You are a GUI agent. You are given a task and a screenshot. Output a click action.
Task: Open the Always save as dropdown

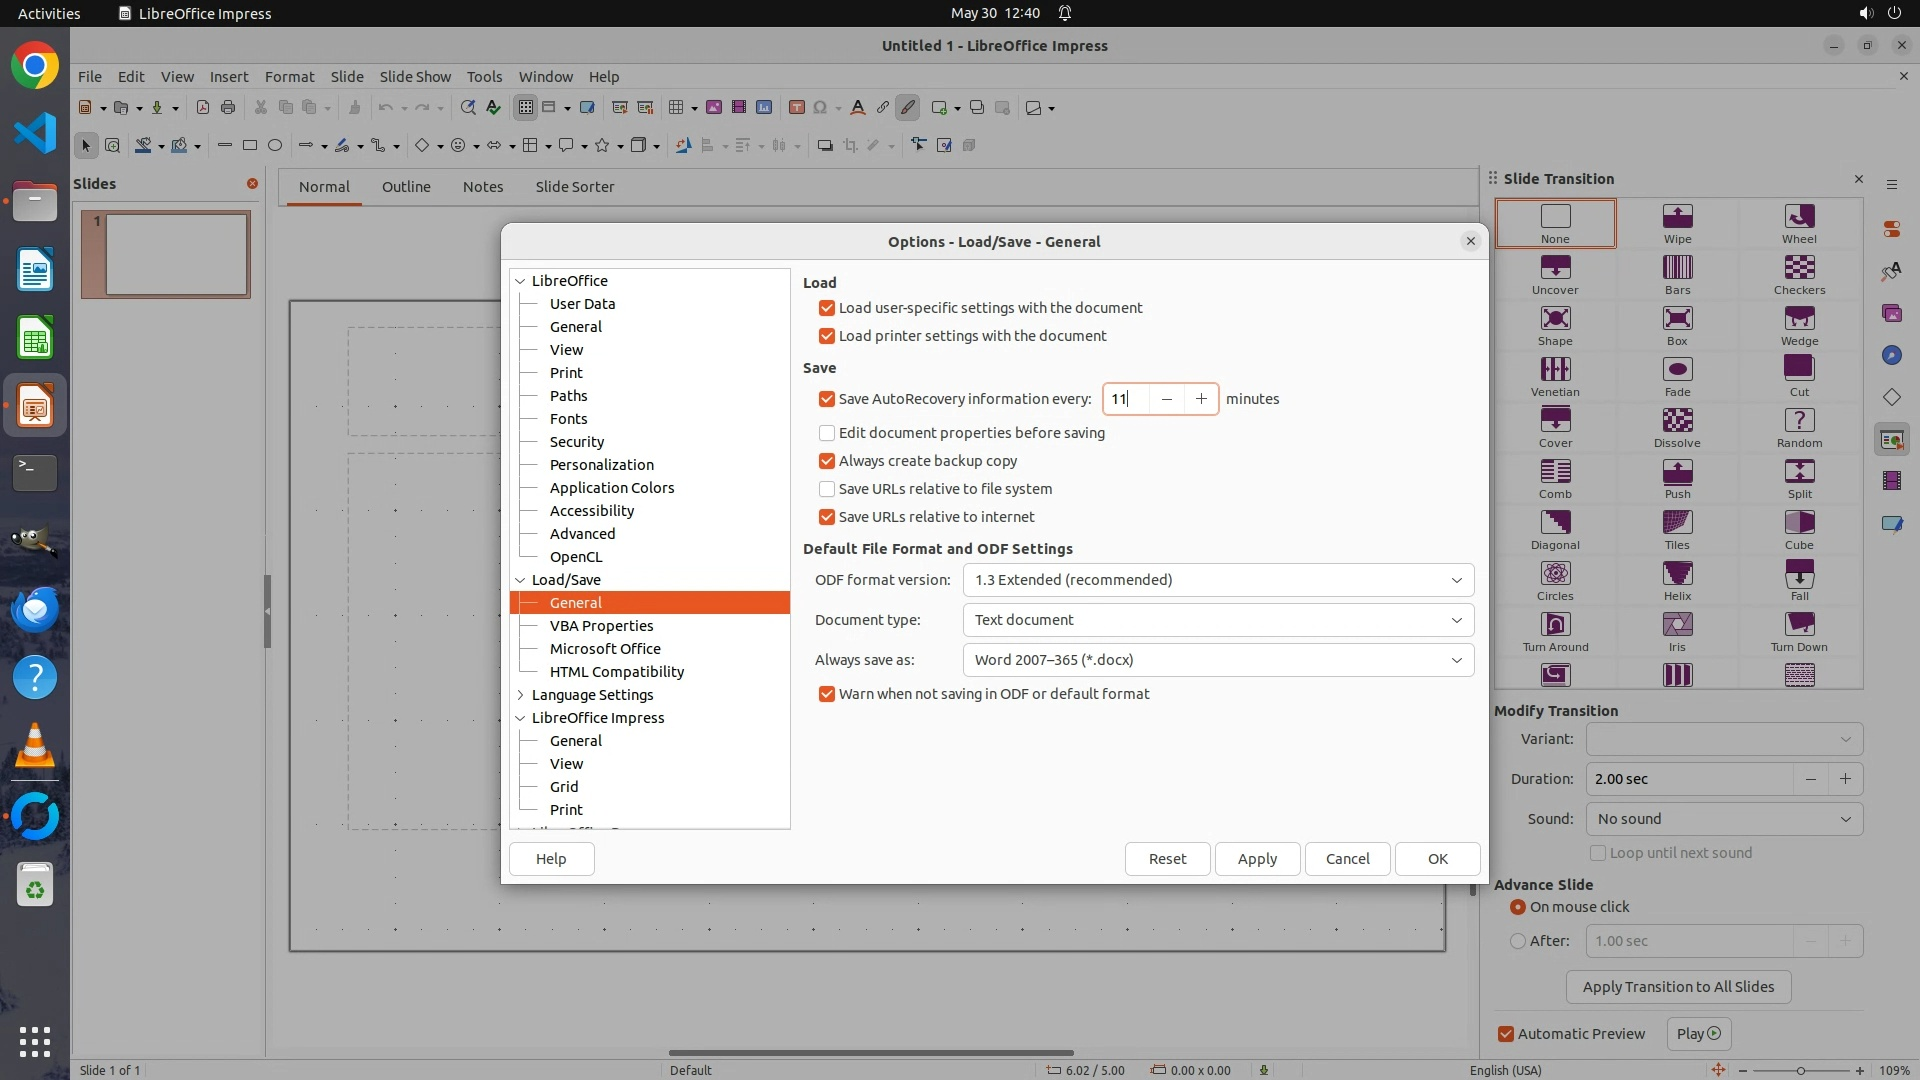point(1217,660)
